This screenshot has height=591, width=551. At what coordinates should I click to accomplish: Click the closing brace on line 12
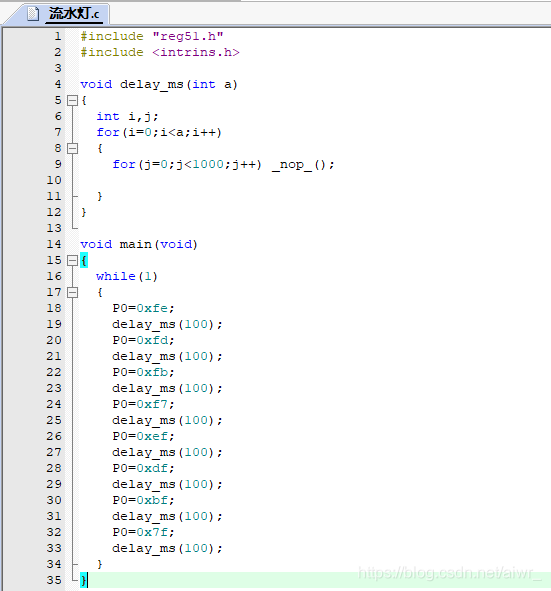pos(84,212)
